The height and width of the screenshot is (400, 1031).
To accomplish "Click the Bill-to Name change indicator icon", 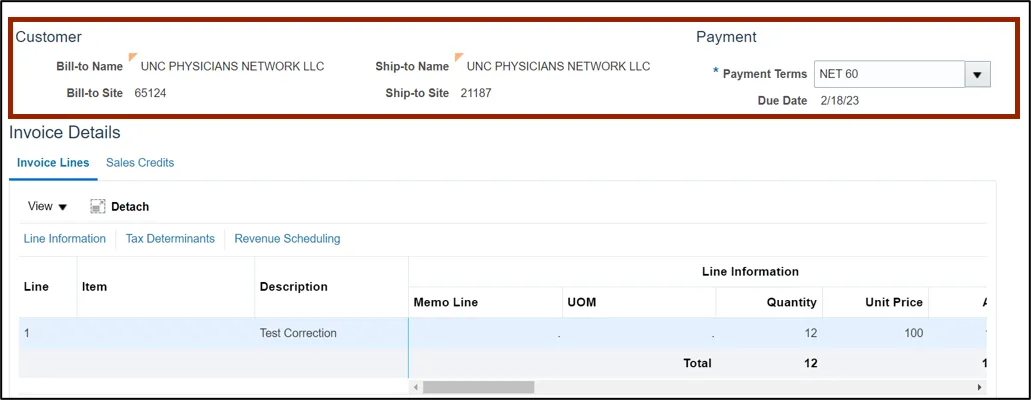I will (x=133, y=57).
